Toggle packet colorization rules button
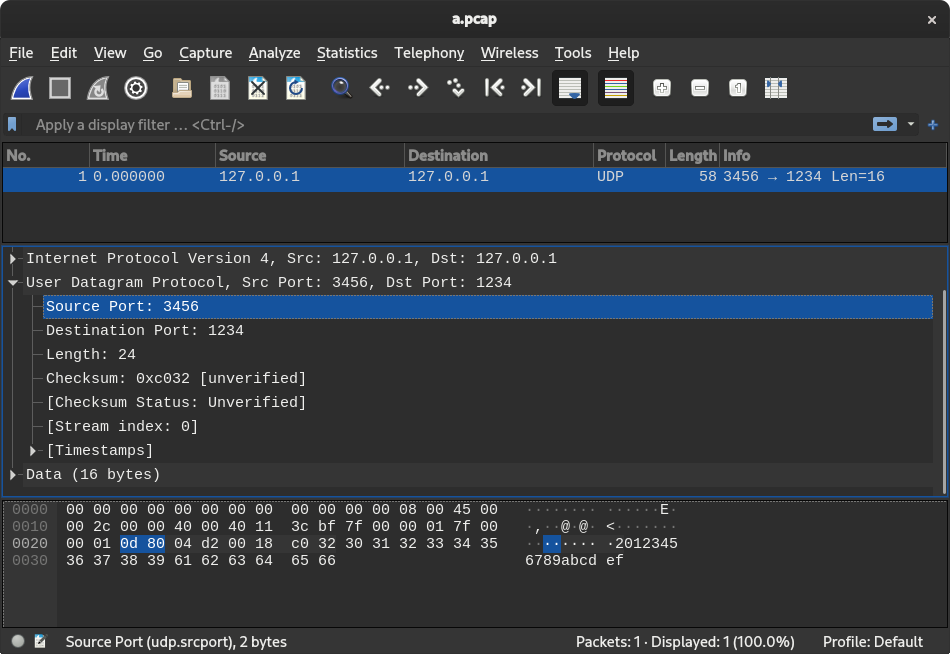Screen dimensions: 950x654 (616, 88)
